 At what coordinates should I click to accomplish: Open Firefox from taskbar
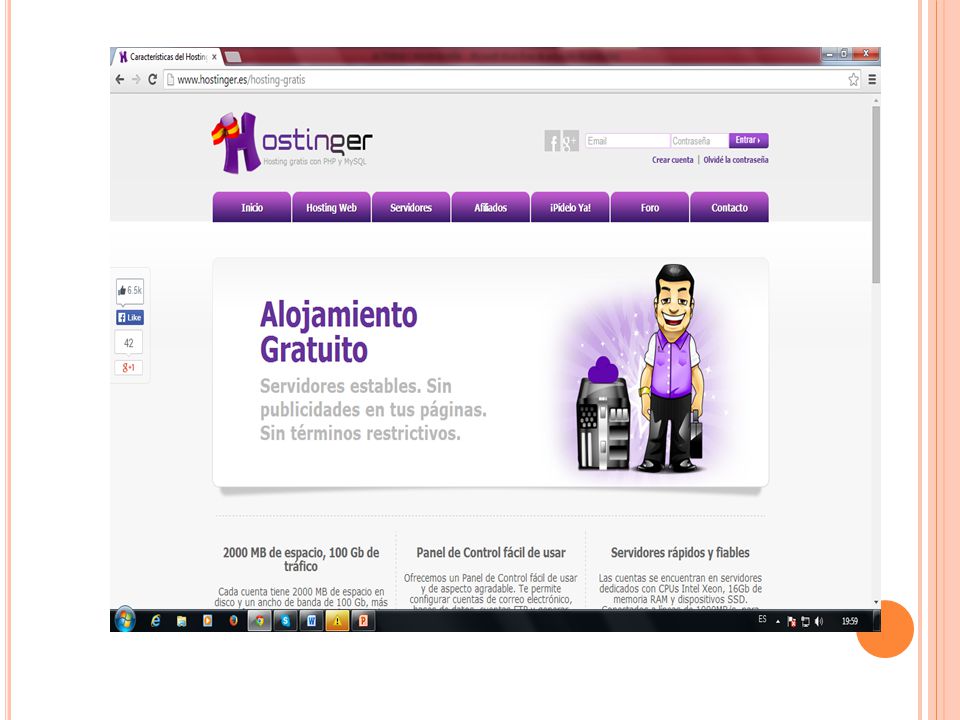click(233, 621)
